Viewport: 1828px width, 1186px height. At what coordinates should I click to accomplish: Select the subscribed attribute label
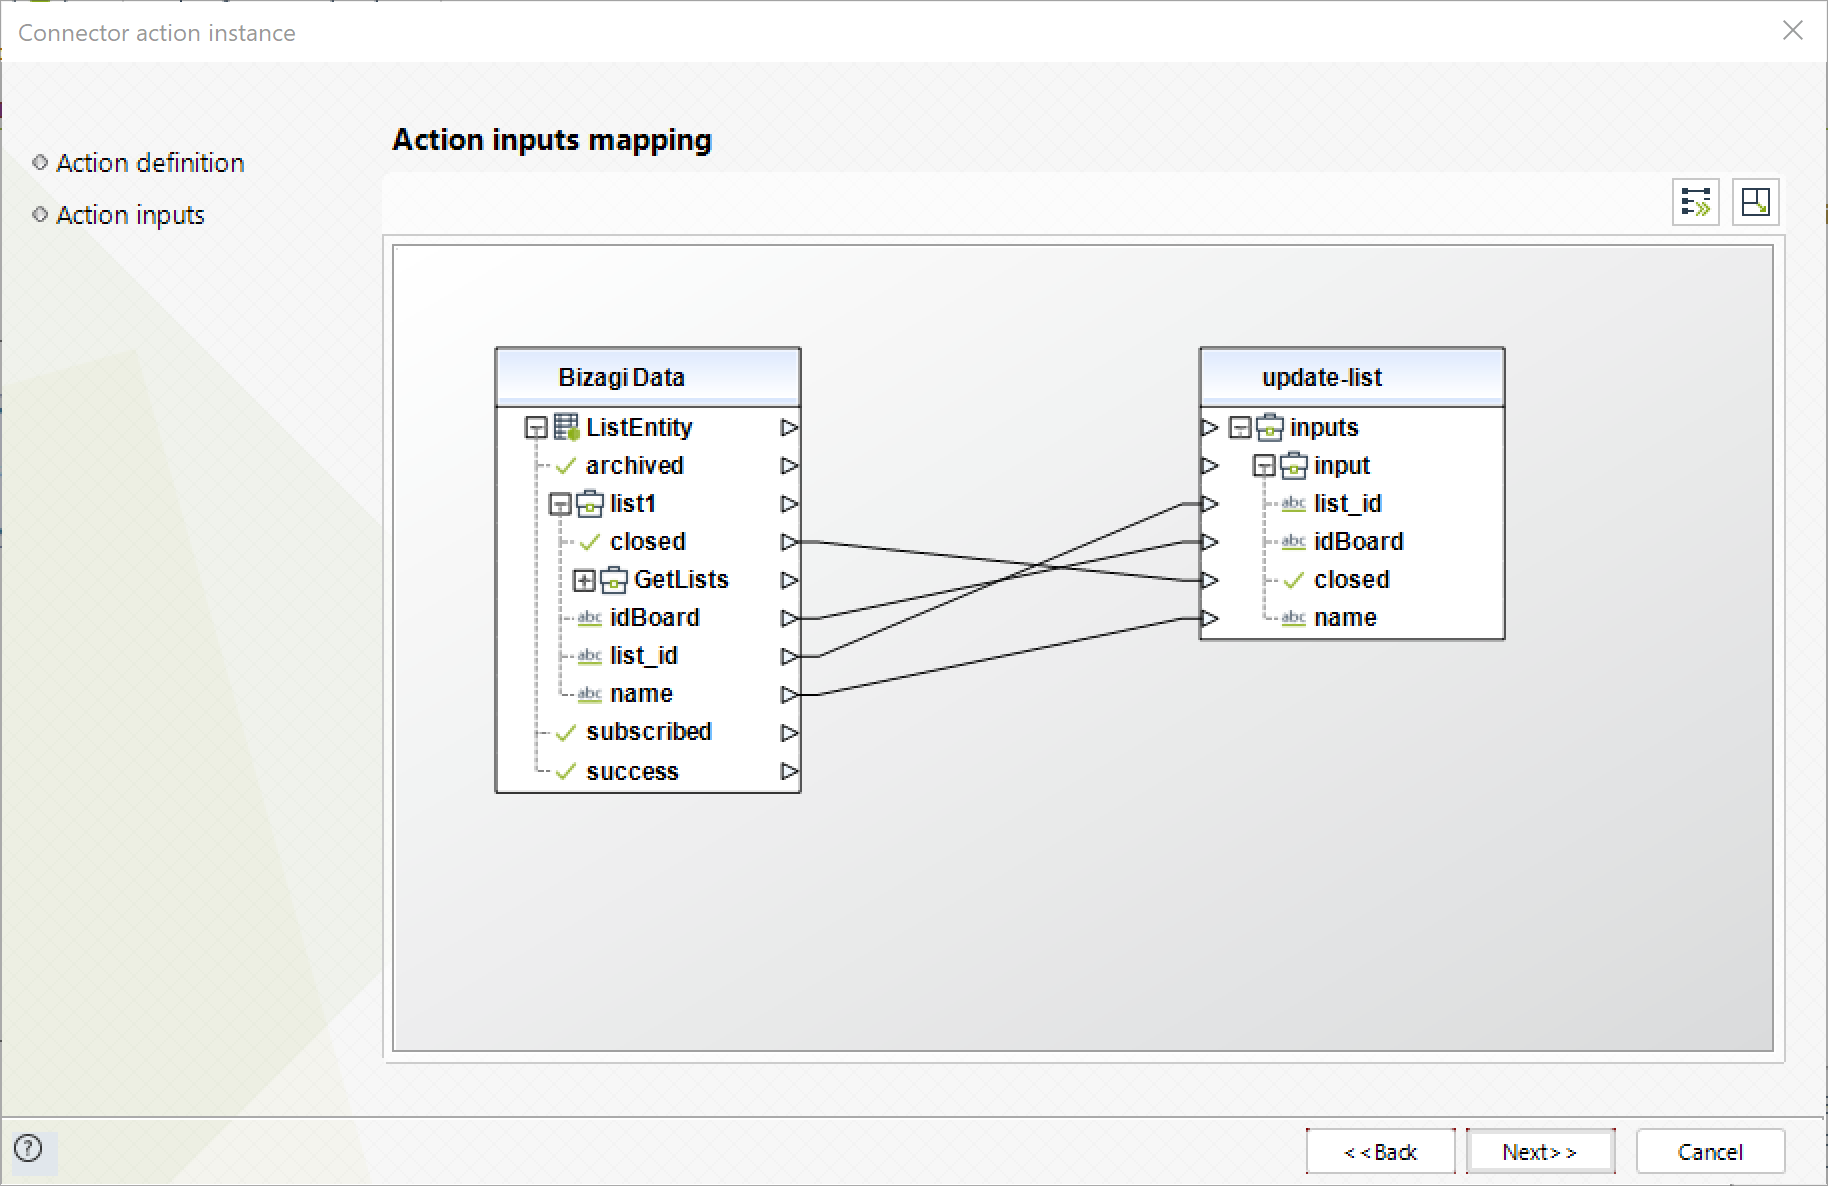pyautogui.click(x=649, y=732)
